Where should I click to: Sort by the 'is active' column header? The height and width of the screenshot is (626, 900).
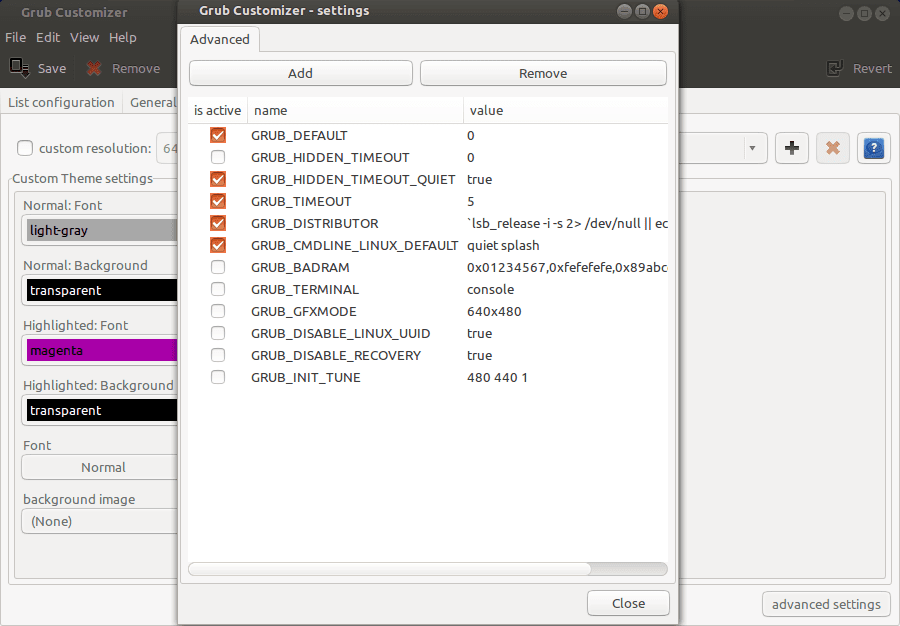coord(218,110)
